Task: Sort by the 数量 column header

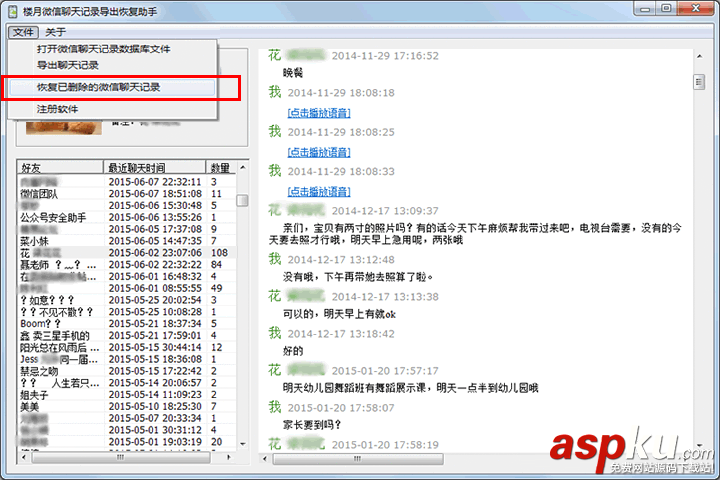Action: [220, 168]
